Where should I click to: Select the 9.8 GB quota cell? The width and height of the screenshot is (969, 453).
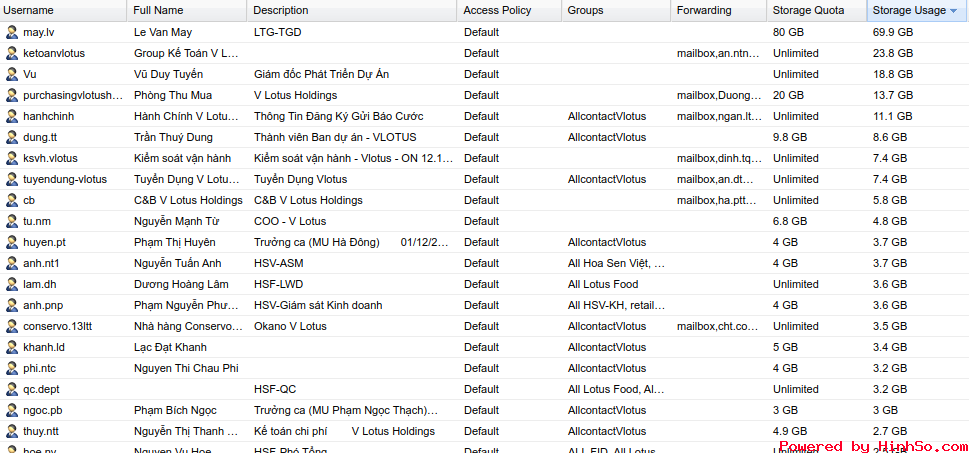(x=790, y=137)
